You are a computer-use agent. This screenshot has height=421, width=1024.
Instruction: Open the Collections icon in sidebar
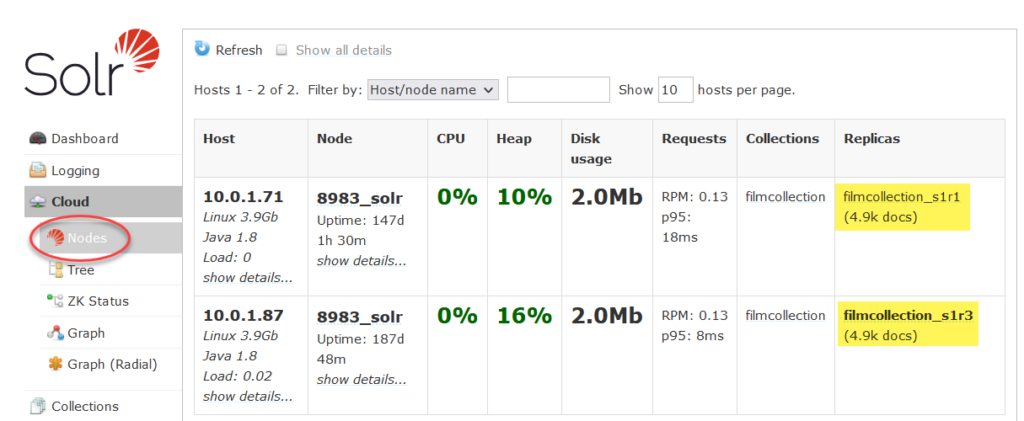coord(39,406)
